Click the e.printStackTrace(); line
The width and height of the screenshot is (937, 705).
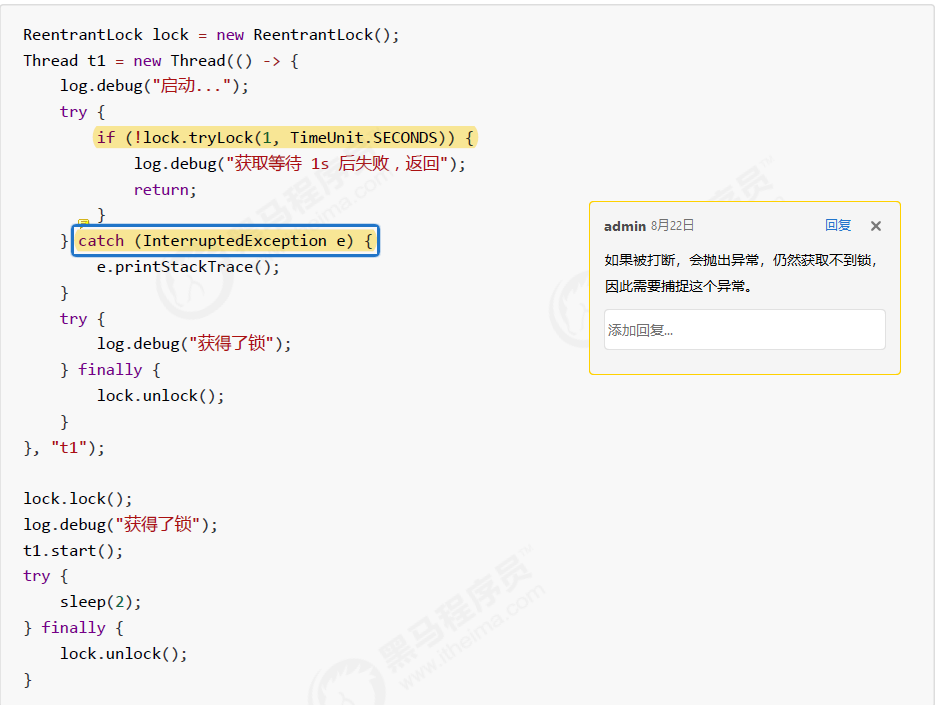pyautogui.click(x=188, y=267)
